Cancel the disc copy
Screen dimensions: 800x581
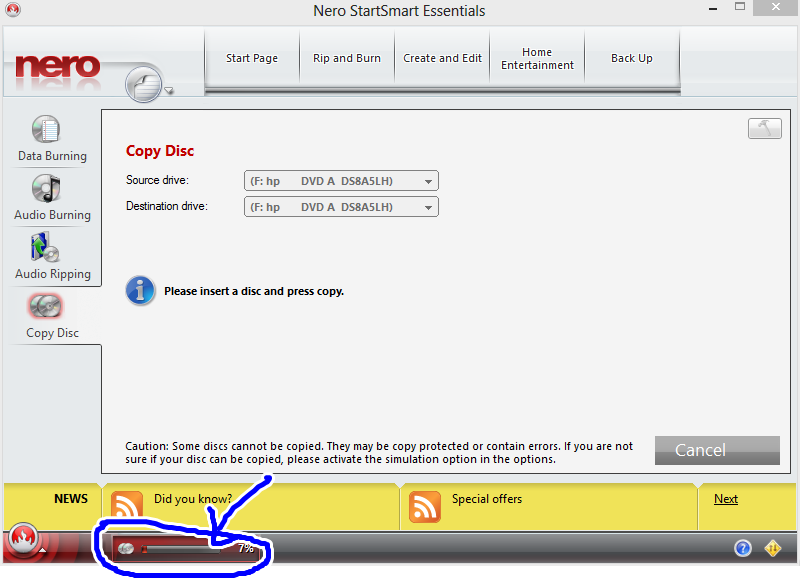[x=717, y=450]
